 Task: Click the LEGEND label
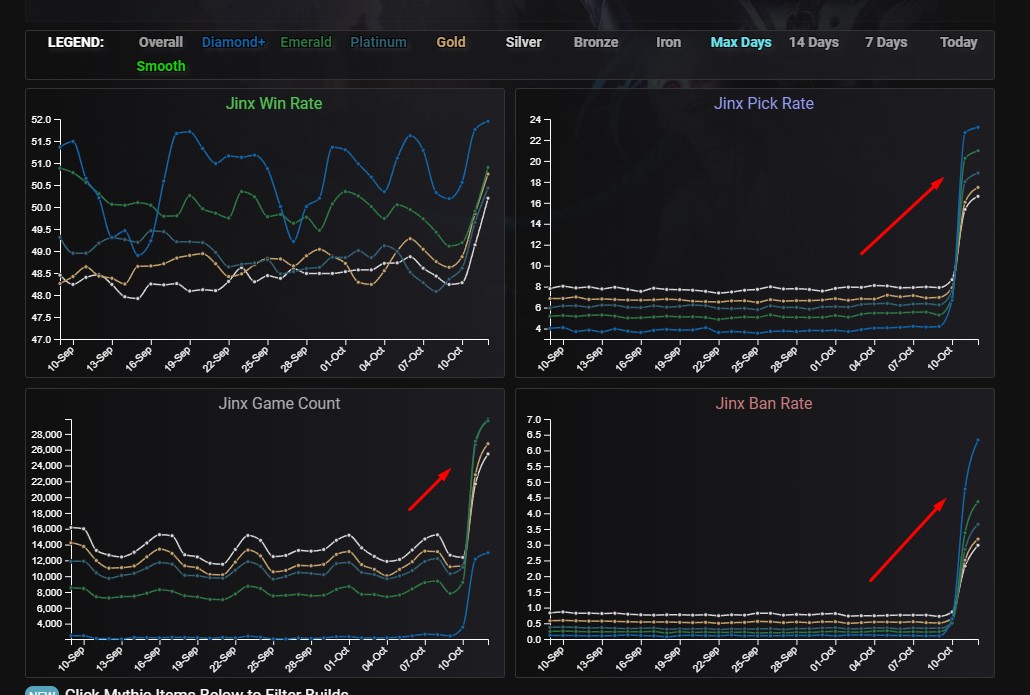75,42
